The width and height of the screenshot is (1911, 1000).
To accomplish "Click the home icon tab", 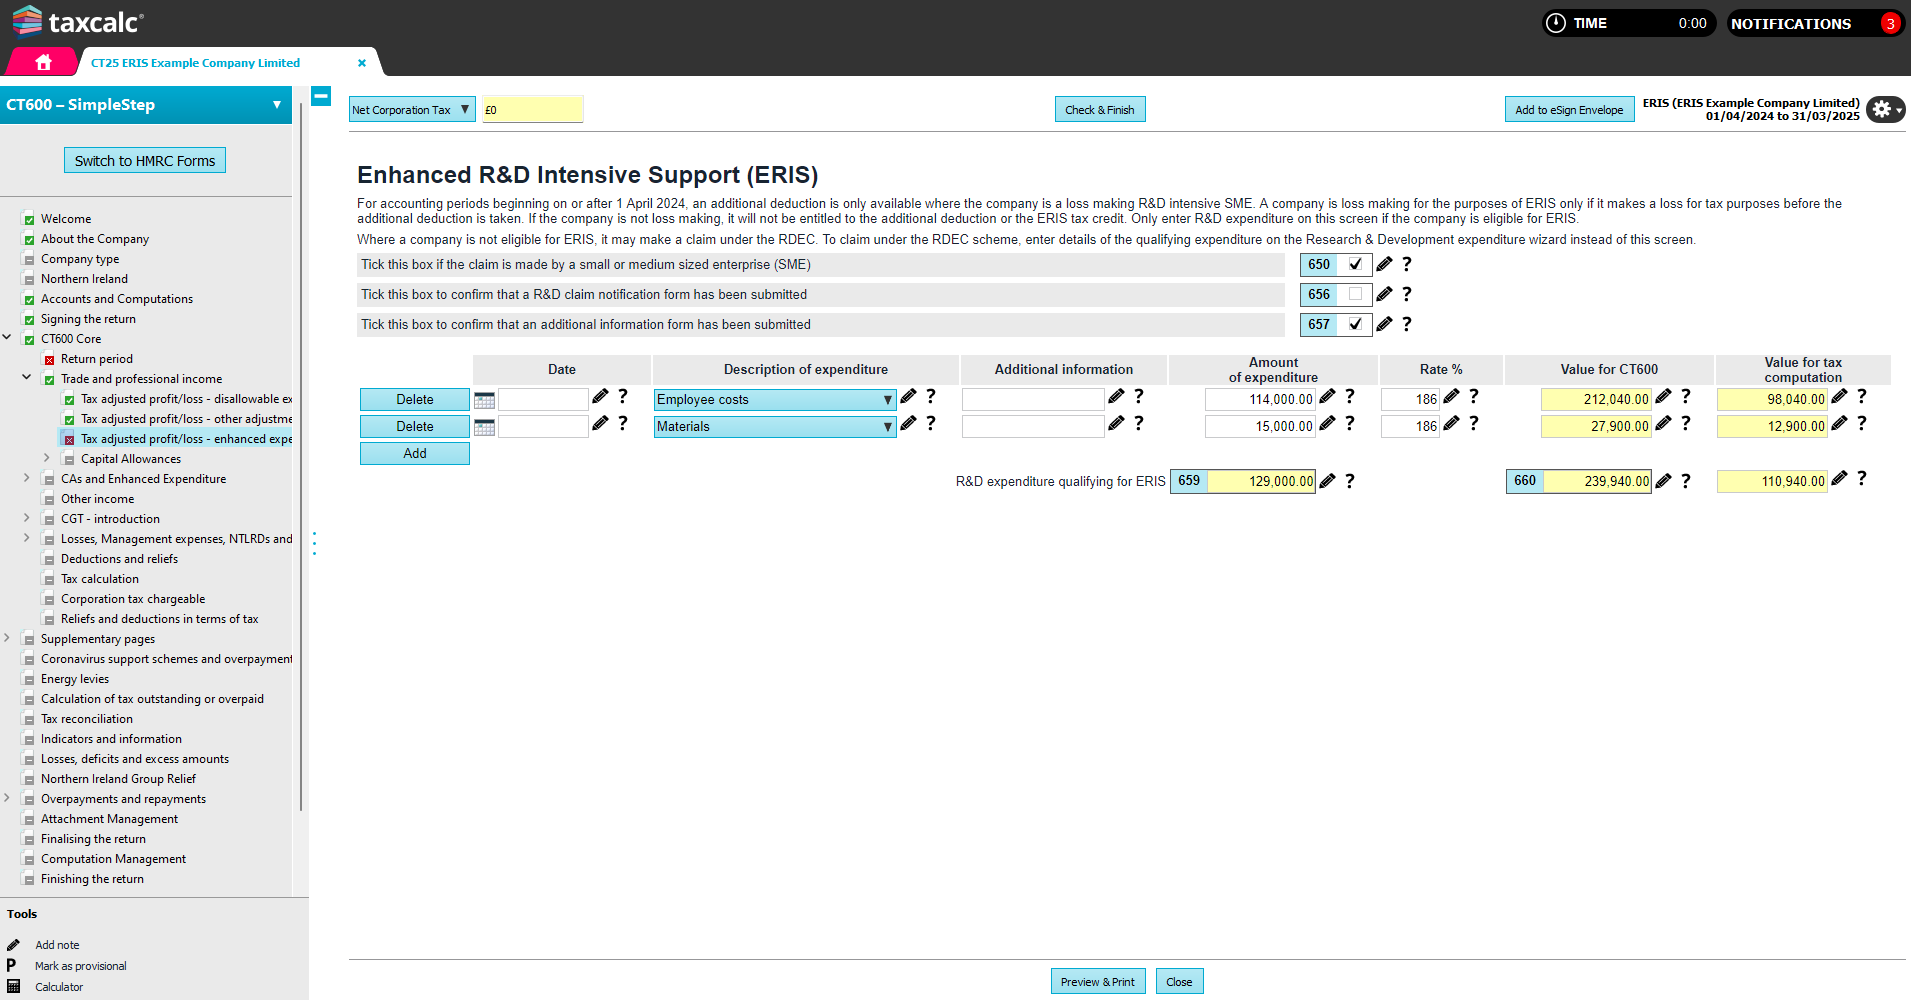I will [43, 62].
